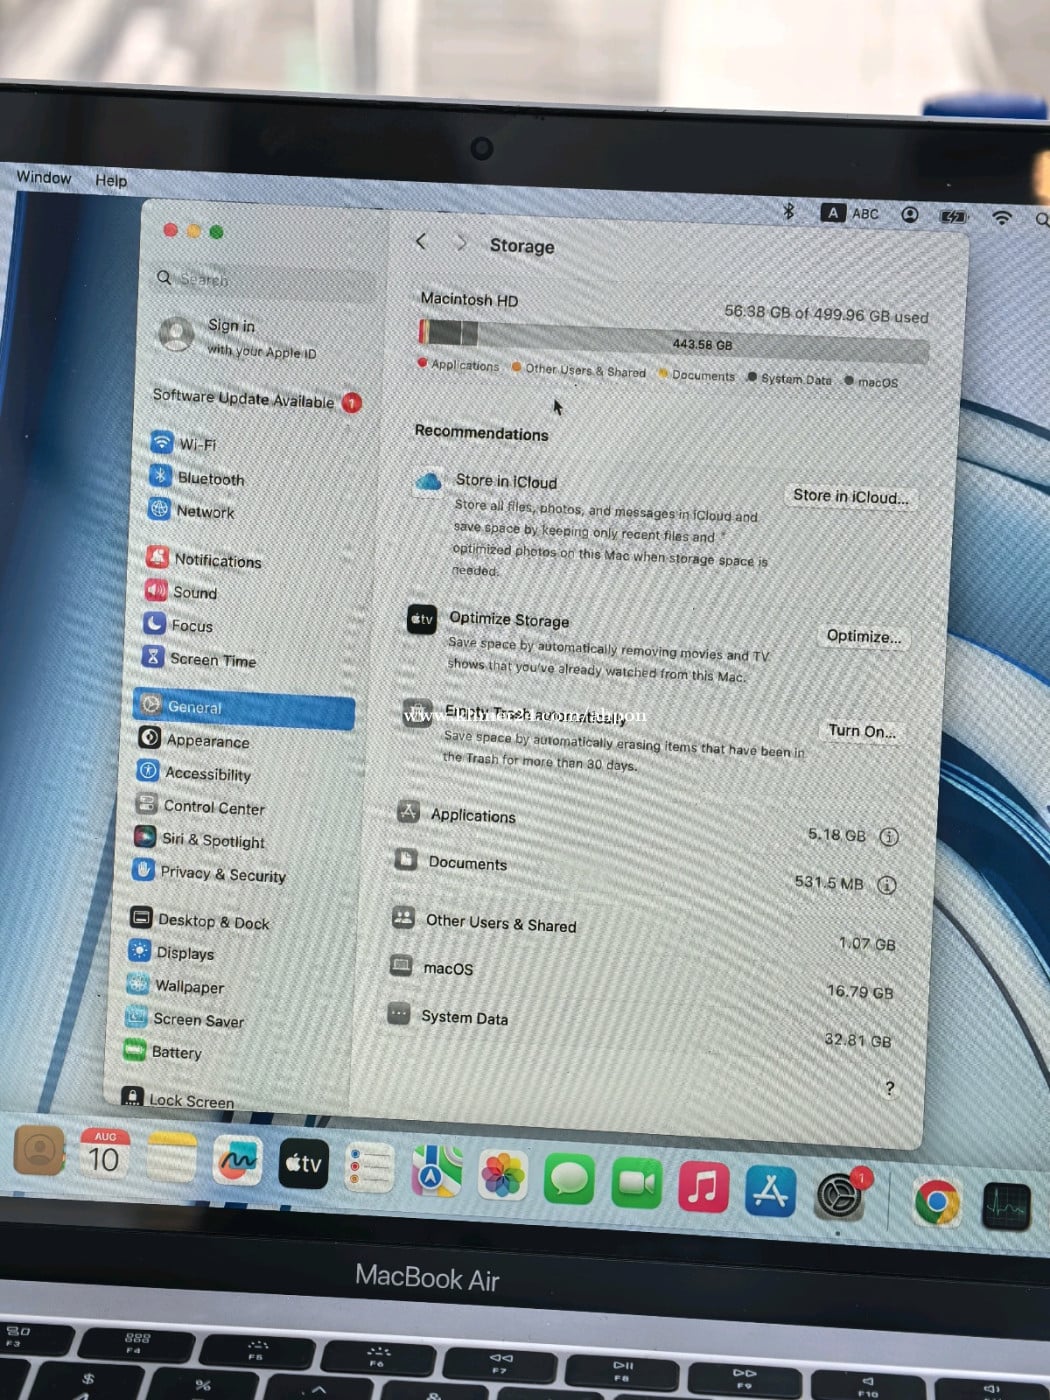The image size is (1050, 1400).
Task: Open Notes from the Dock
Action: click(171, 1157)
